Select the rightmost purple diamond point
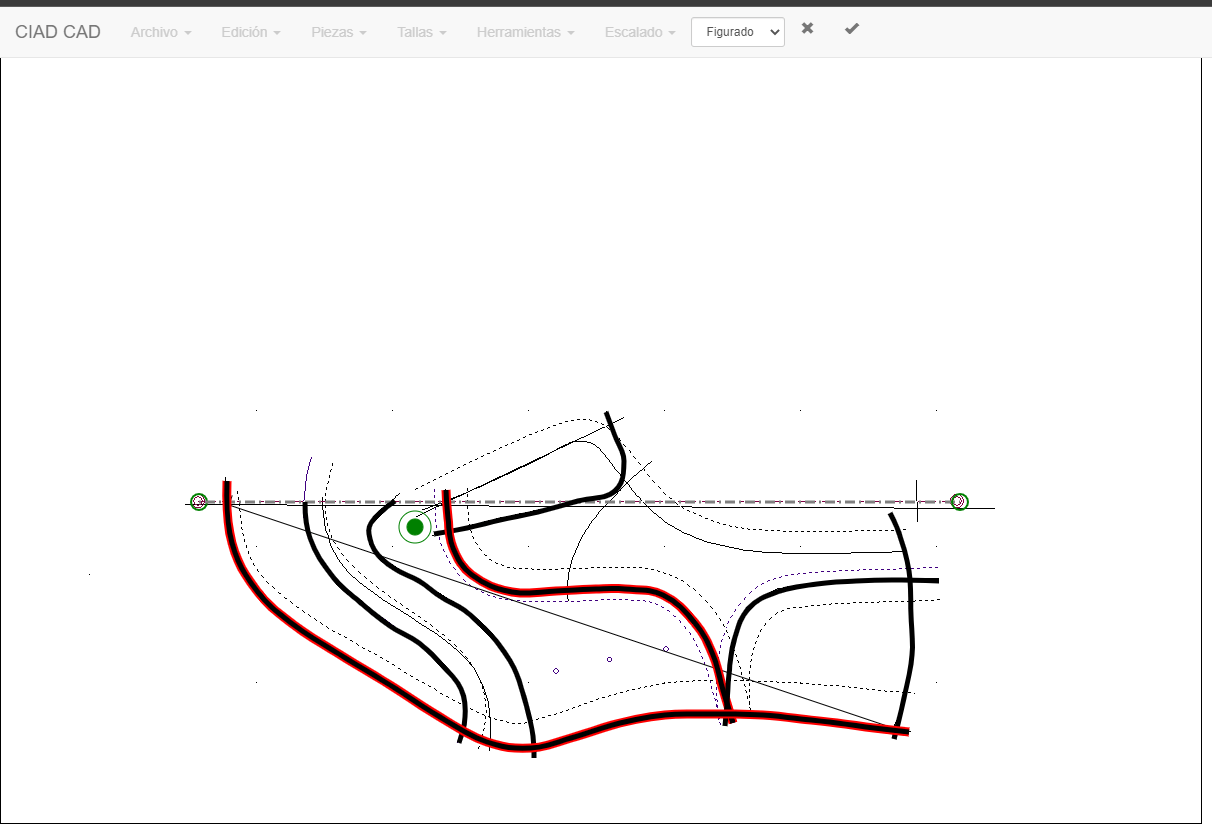This screenshot has height=834, width=1212. (666, 649)
